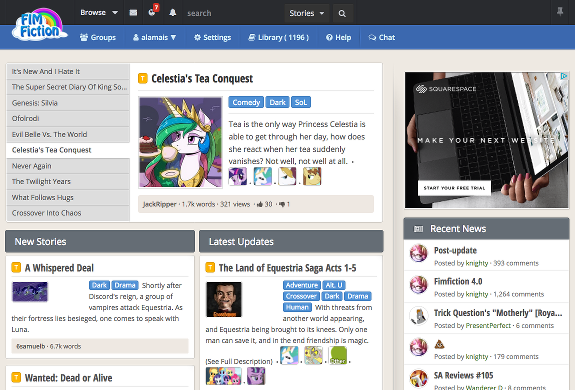Image resolution: width=575 pixels, height=390 pixels.
Task: Click the green character tag icon in Saga story
Action: click(337, 356)
